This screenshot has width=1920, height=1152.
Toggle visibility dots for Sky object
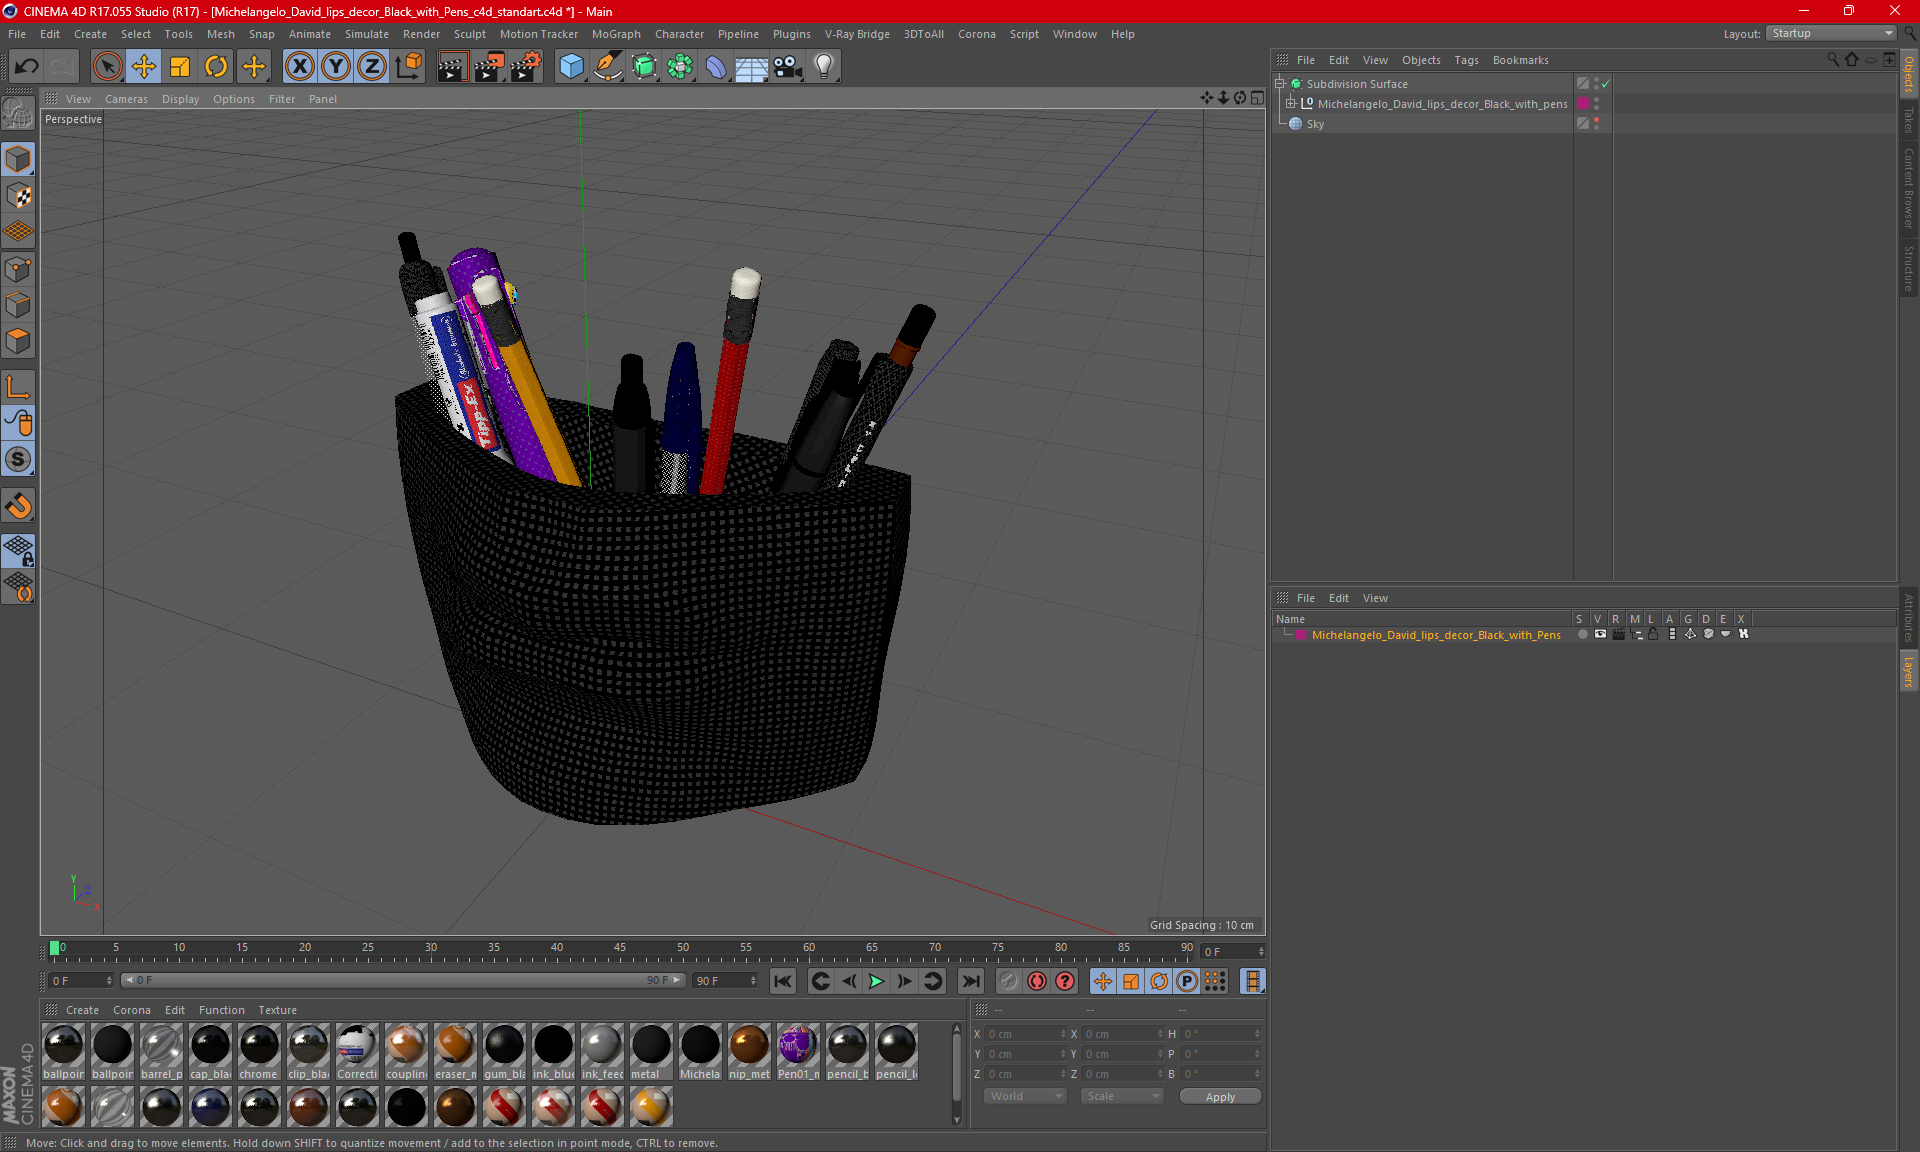point(1597,123)
